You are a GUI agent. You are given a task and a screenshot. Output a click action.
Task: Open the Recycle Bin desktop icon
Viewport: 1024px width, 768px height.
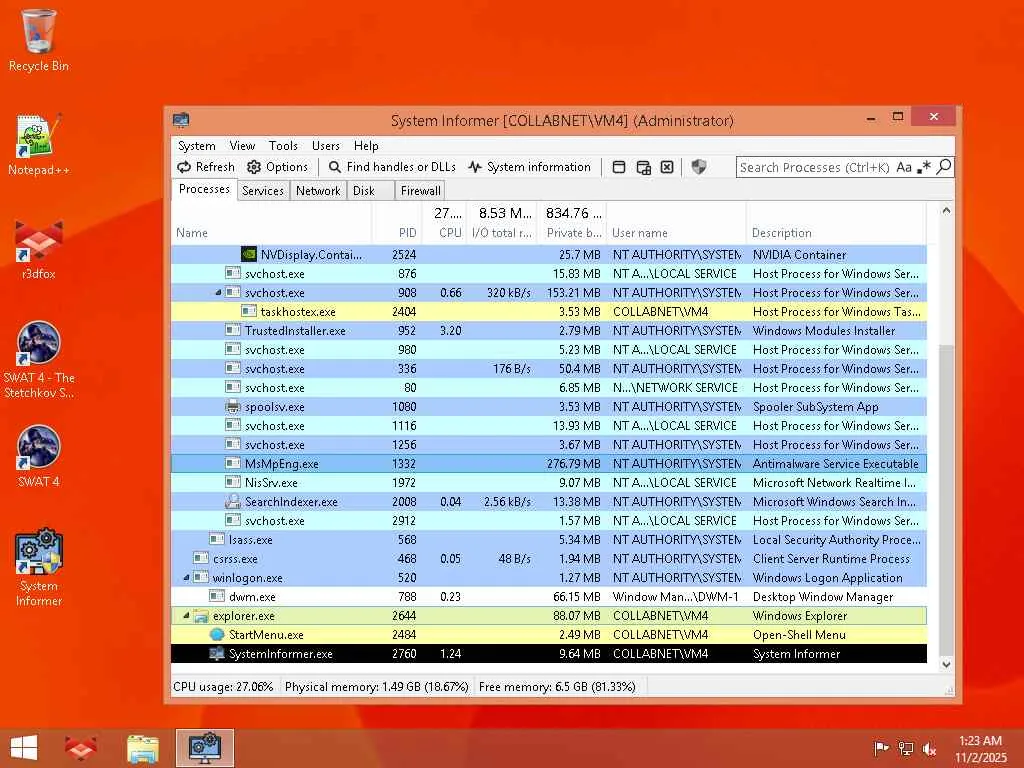pos(39,40)
